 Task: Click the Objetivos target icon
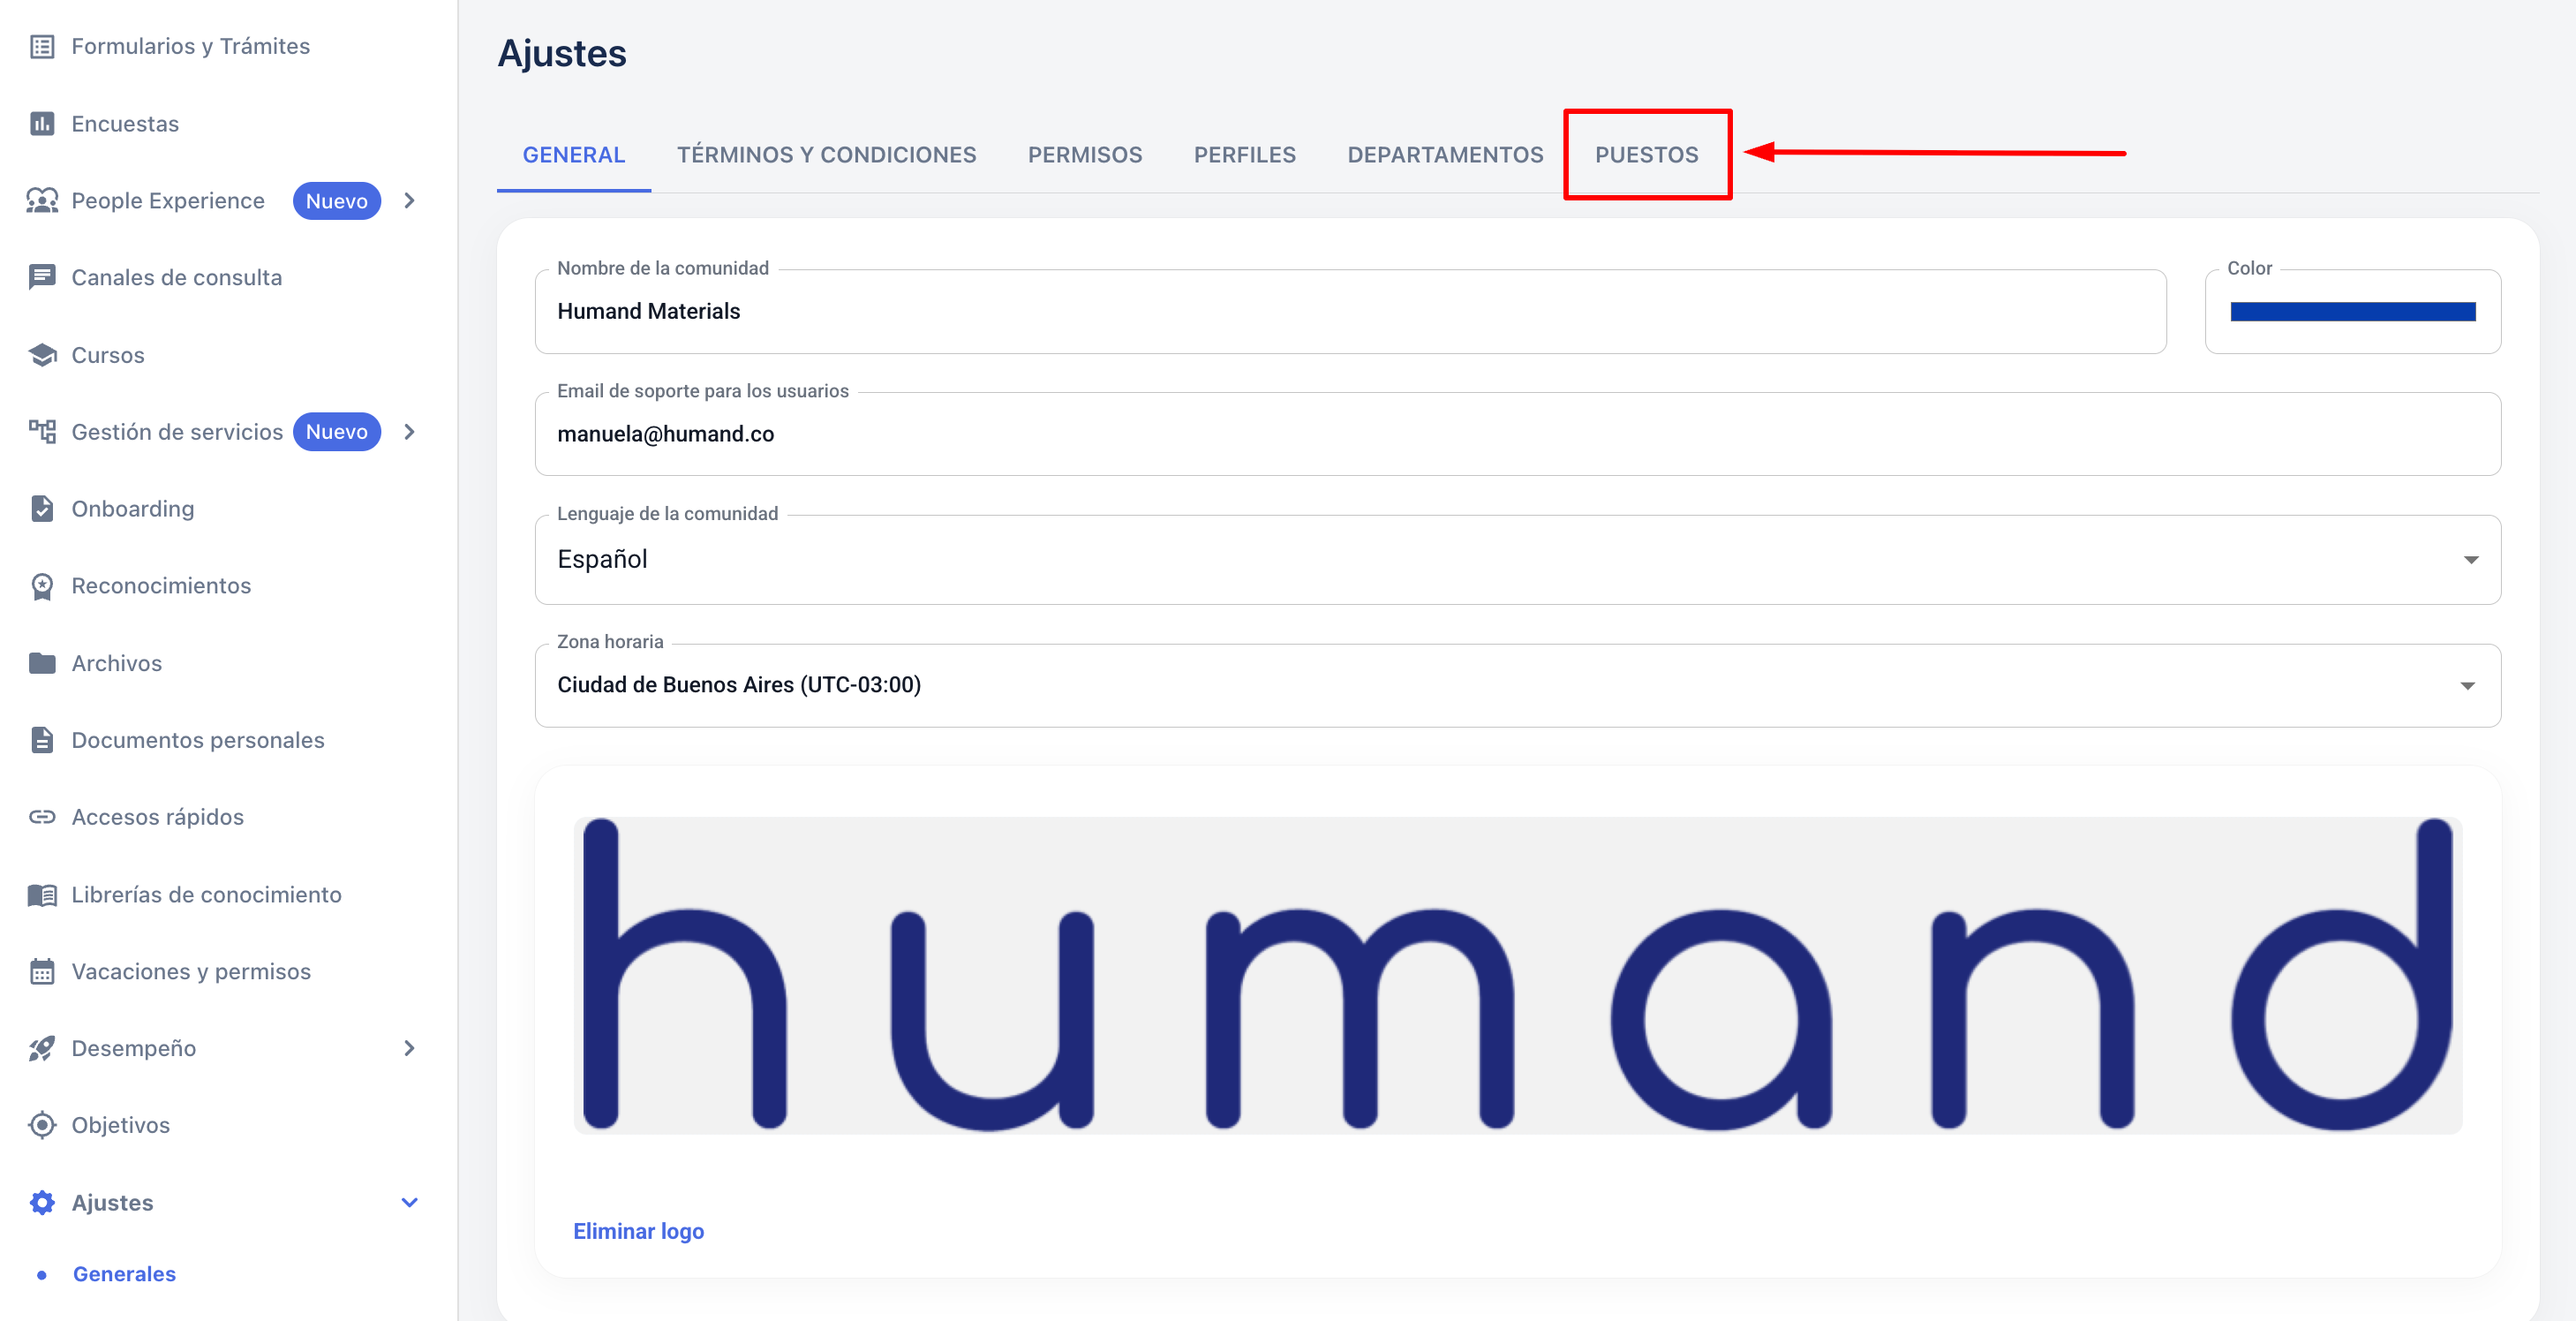42,1125
